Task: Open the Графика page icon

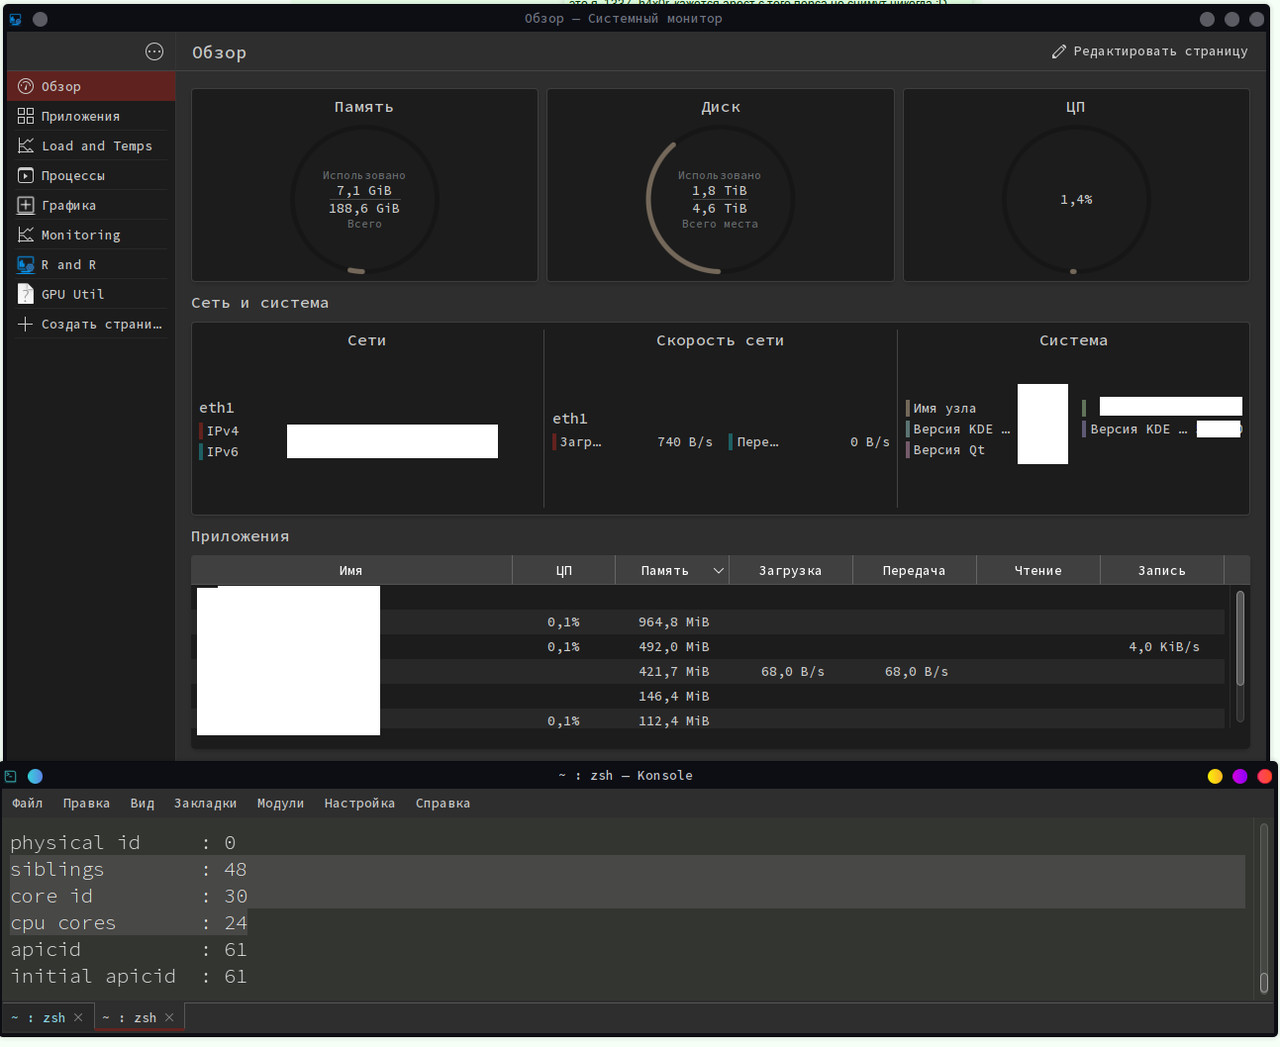Action: [x=26, y=205]
